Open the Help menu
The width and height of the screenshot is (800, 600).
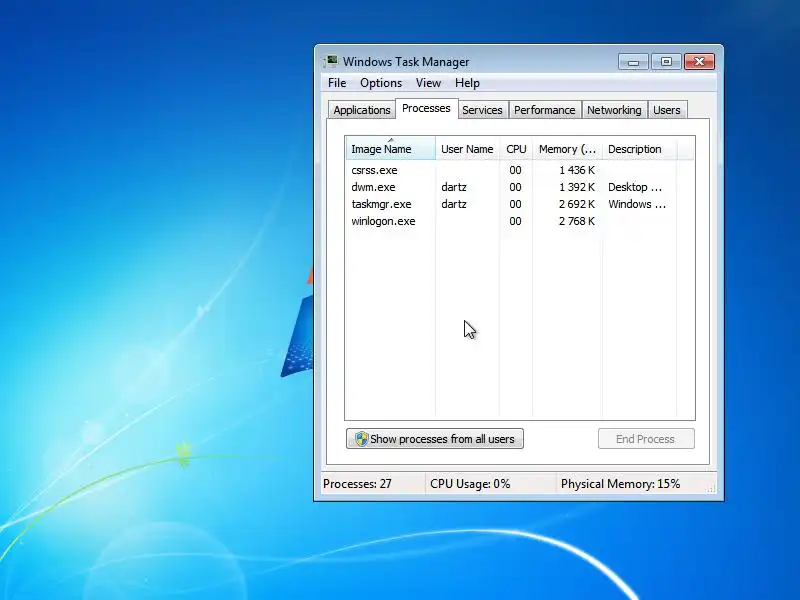point(467,83)
